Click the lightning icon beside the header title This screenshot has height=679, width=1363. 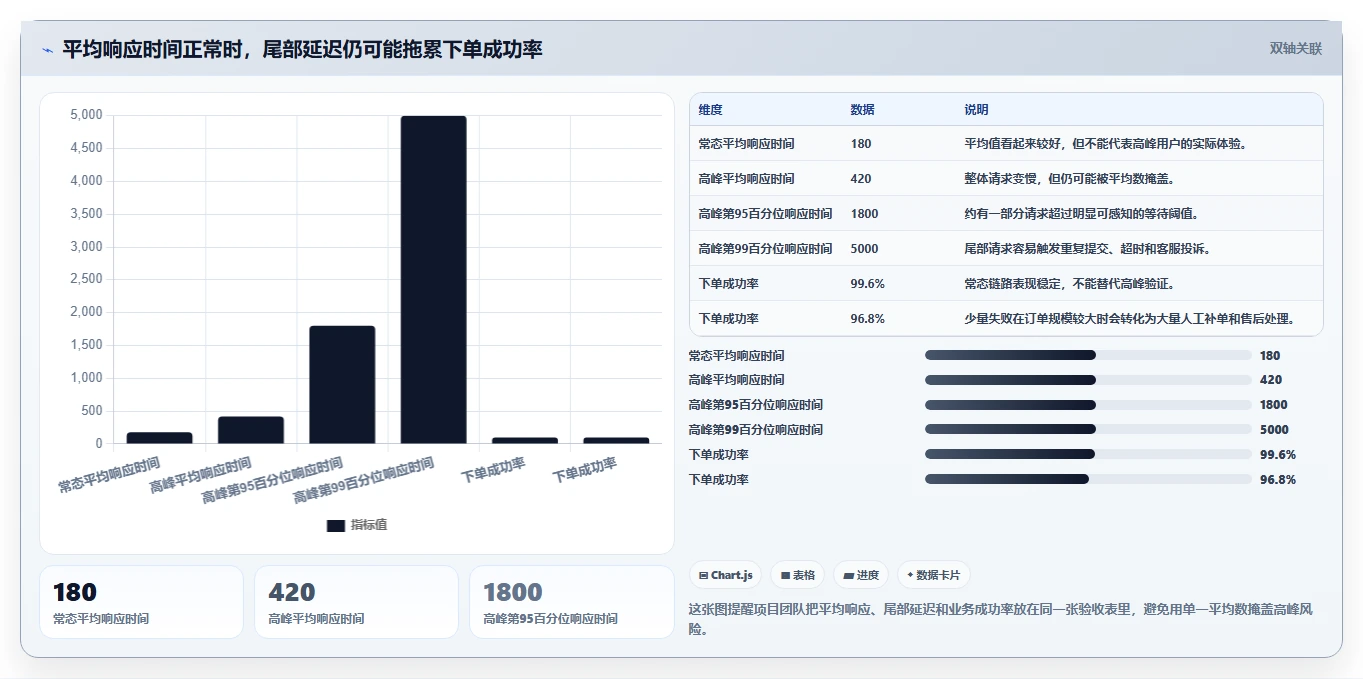tap(47, 50)
